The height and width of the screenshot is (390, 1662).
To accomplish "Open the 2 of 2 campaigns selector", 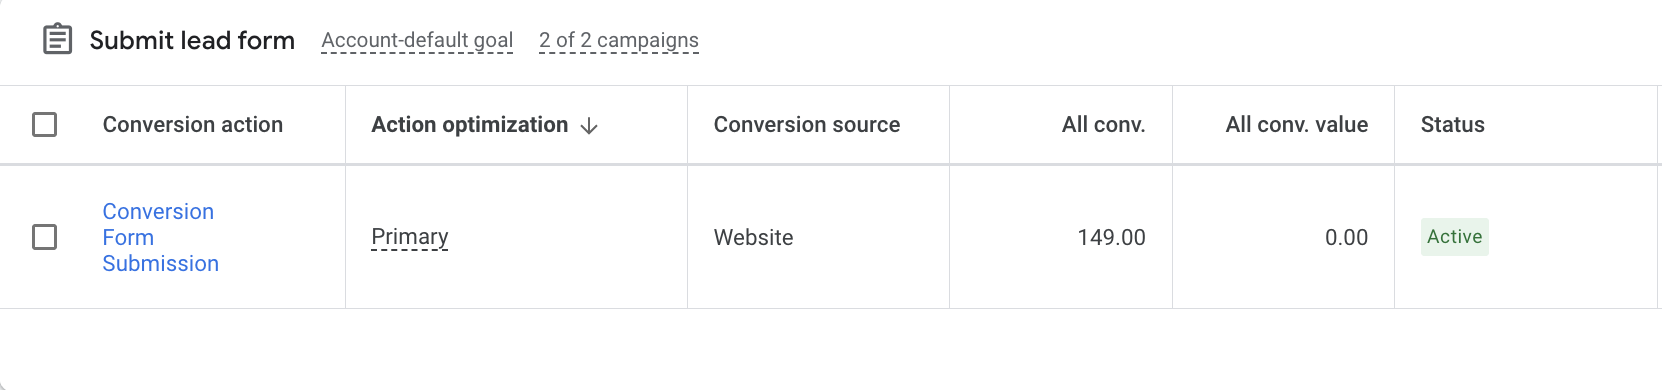I will pyautogui.click(x=619, y=40).
